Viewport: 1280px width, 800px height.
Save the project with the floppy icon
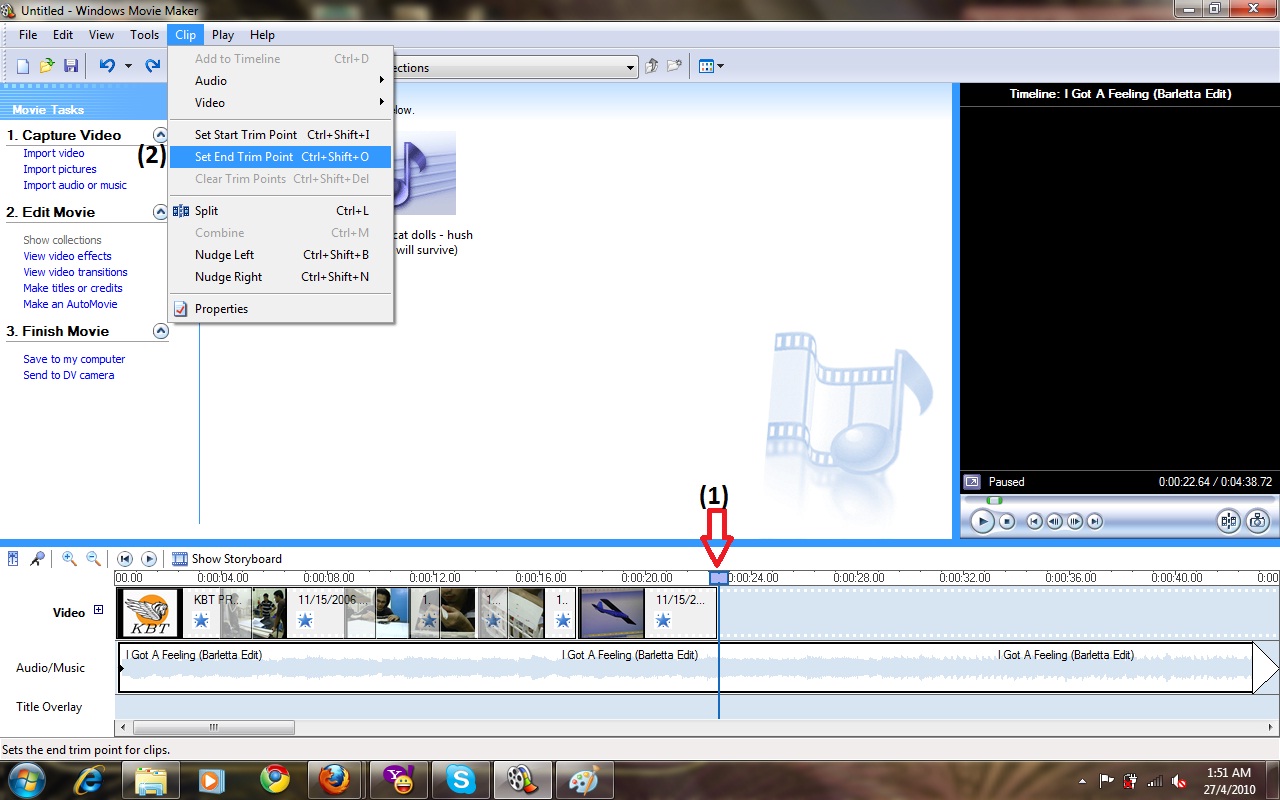[x=71, y=66]
